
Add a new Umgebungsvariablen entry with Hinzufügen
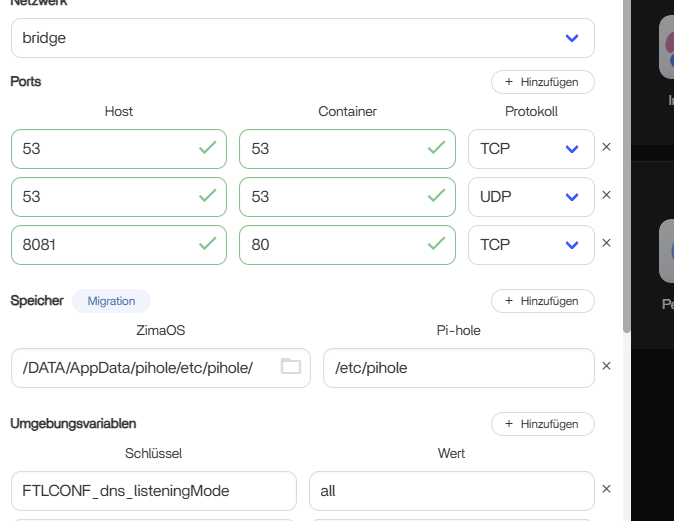(542, 424)
